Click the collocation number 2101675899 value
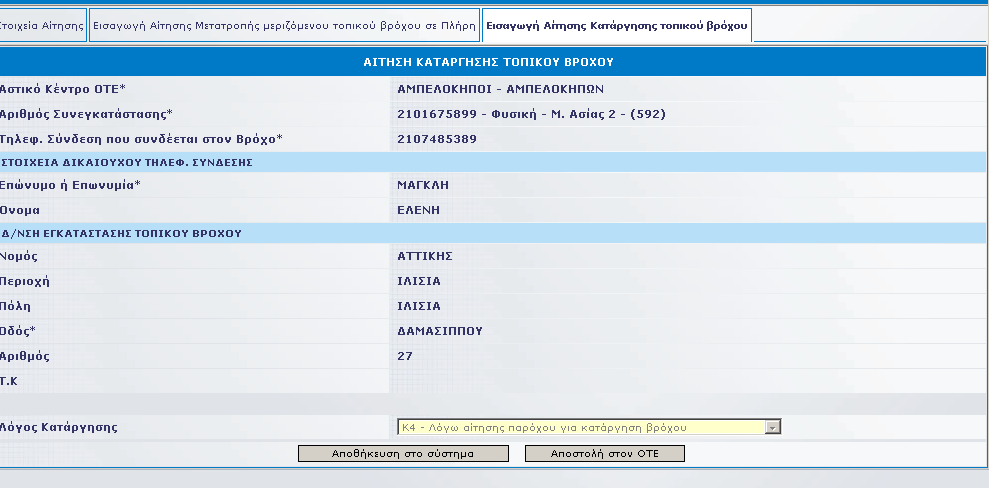 531,114
